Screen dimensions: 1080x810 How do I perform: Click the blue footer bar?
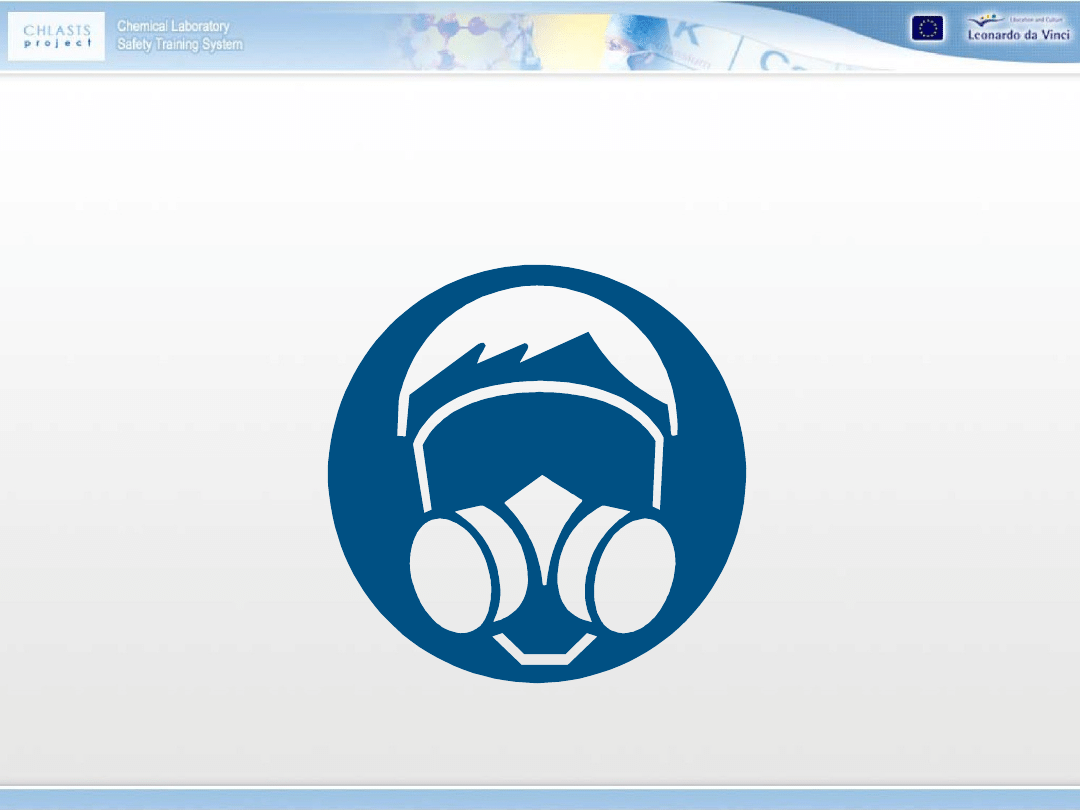point(540,798)
